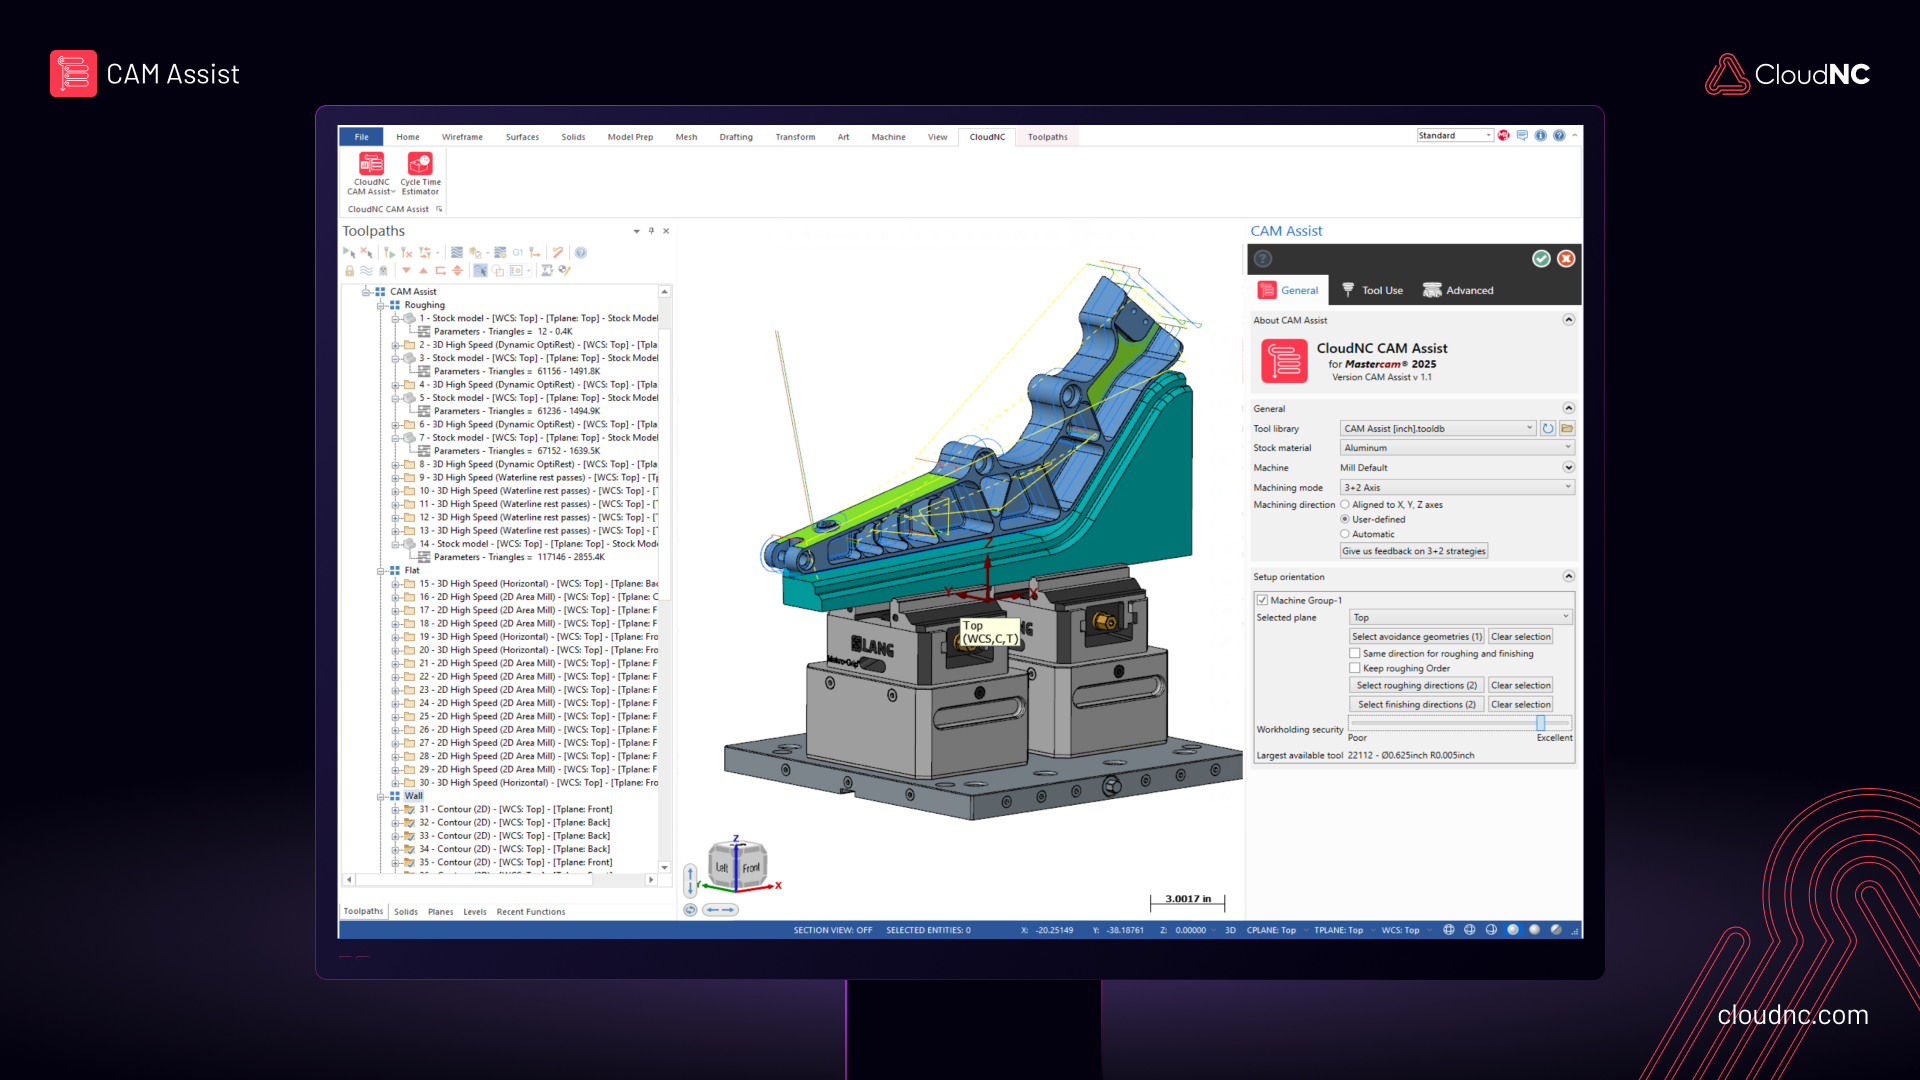1920x1080 pixels.
Task: Check Keep roughing Order option
Action: [x=1355, y=668]
